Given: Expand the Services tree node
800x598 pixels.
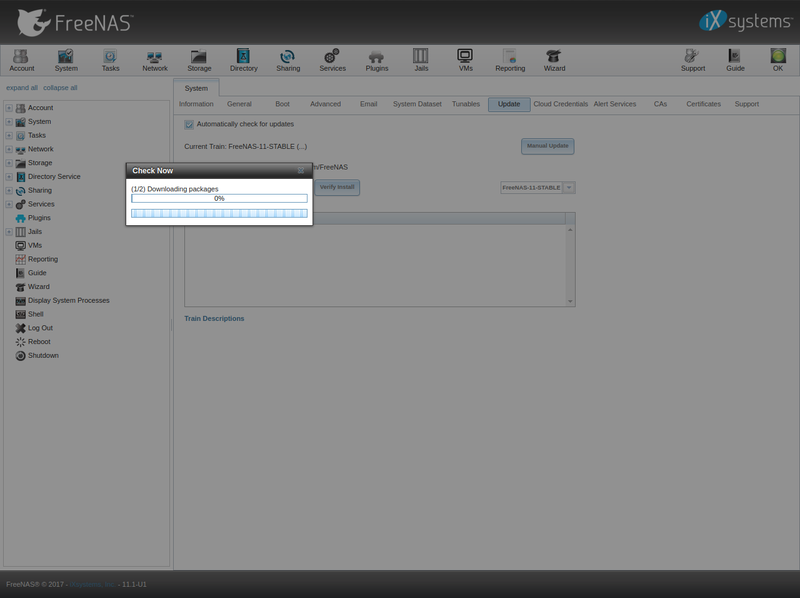Looking at the screenshot, I should (9, 205).
